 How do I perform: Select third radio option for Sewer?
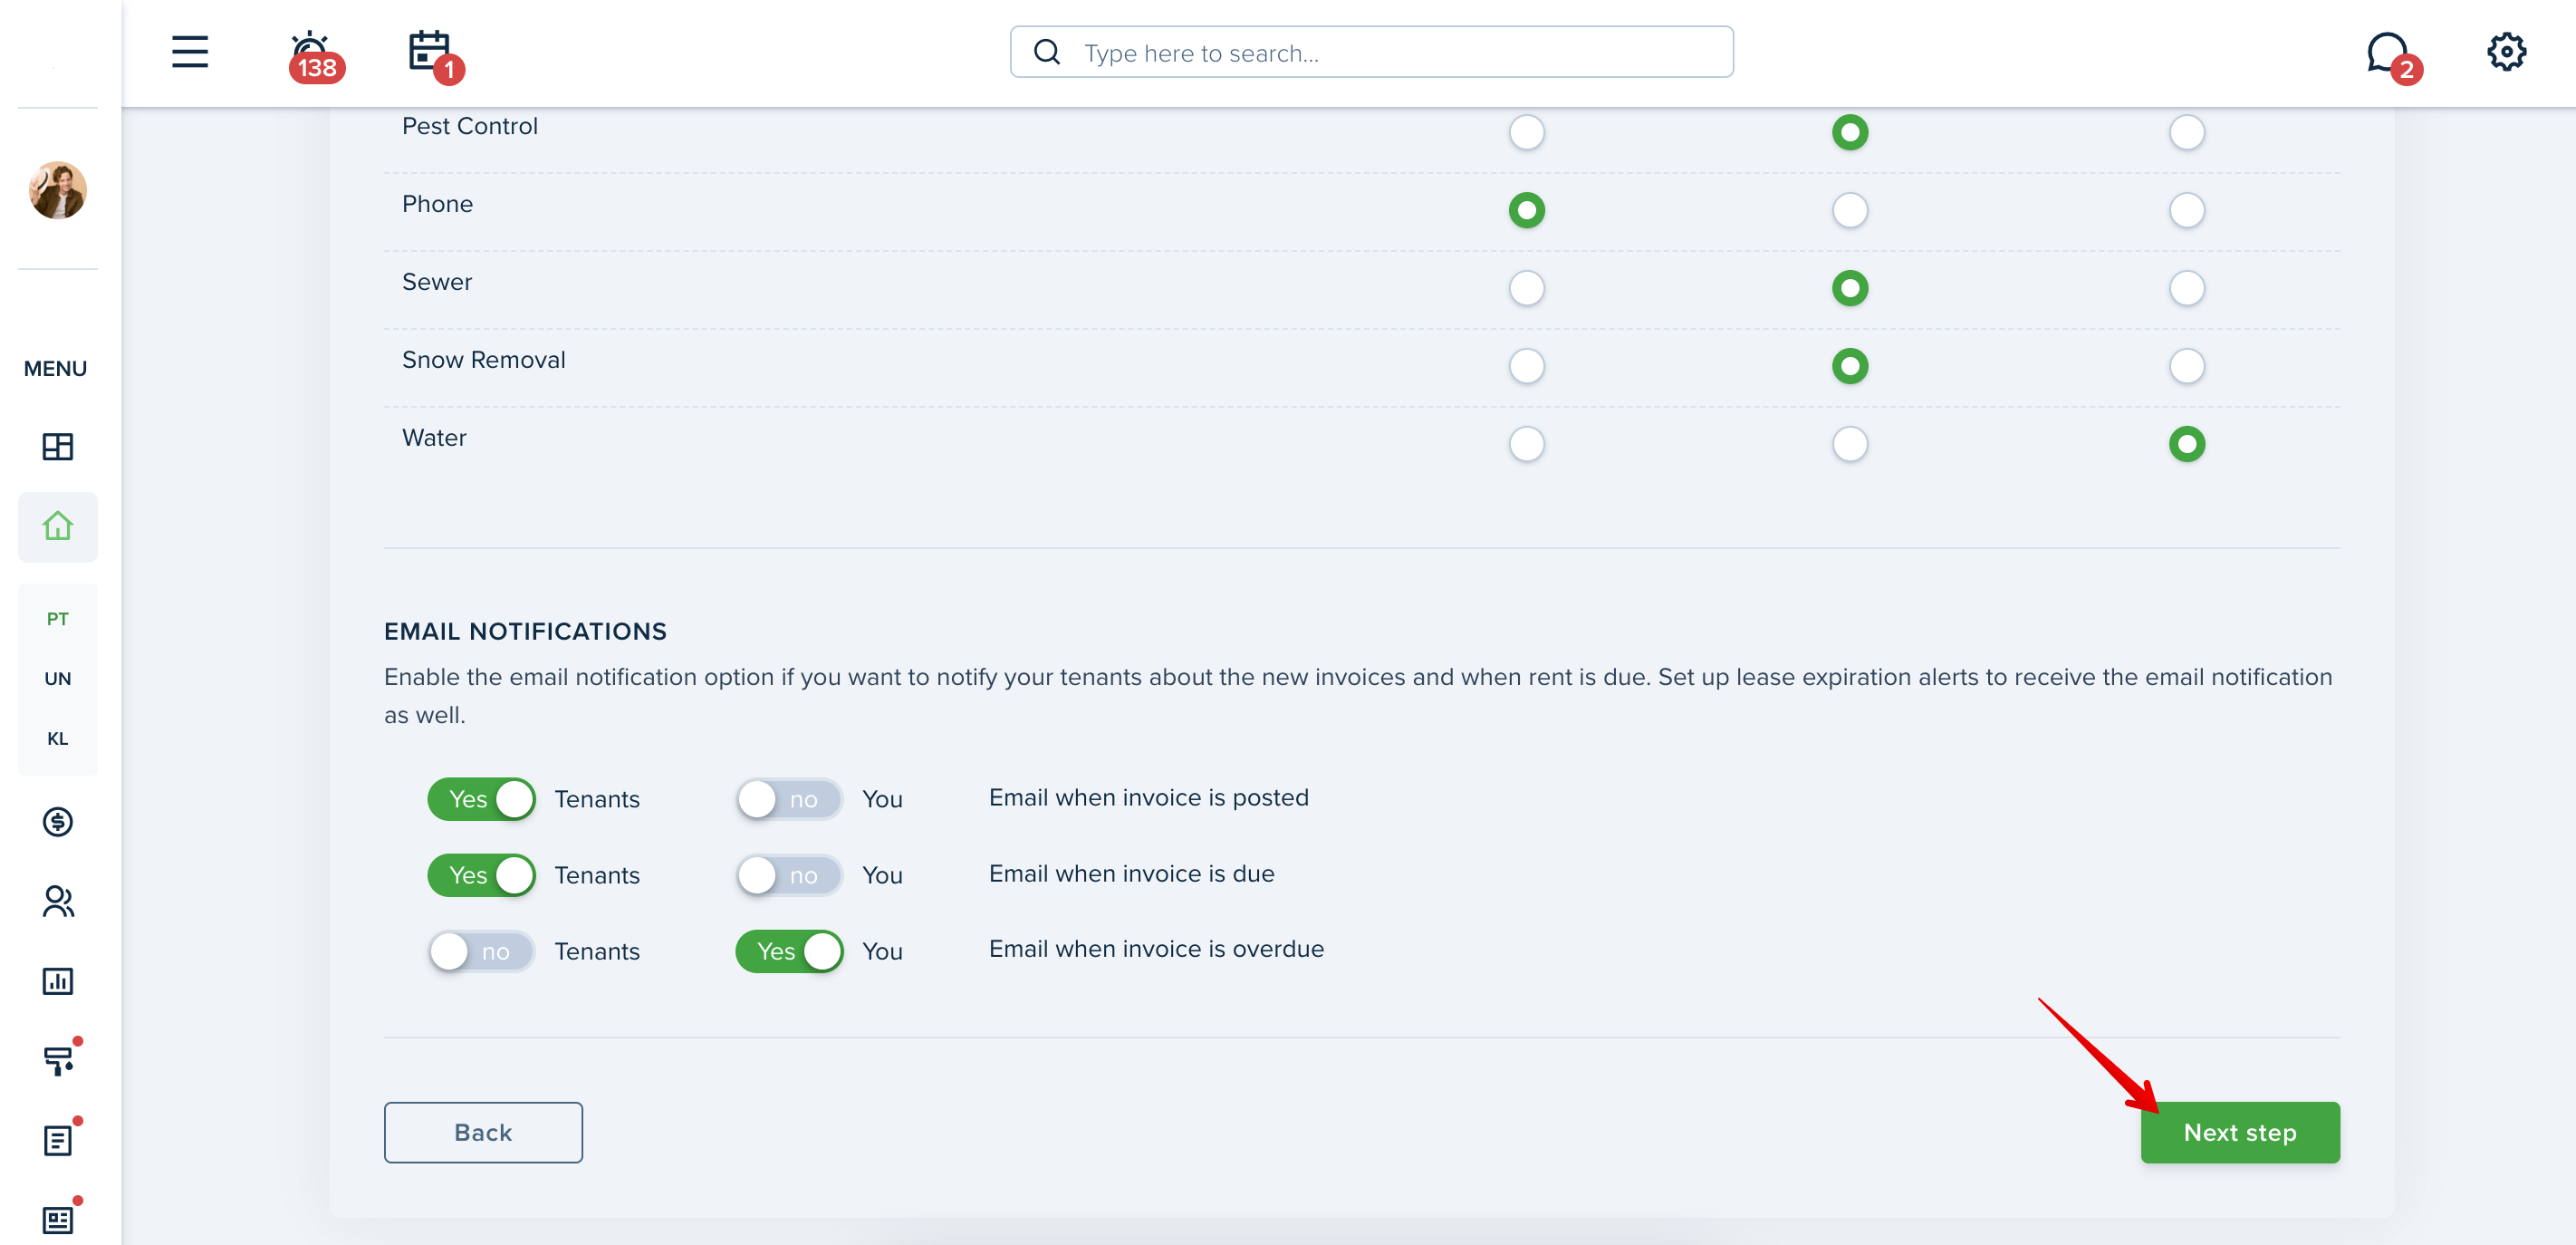click(2187, 288)
